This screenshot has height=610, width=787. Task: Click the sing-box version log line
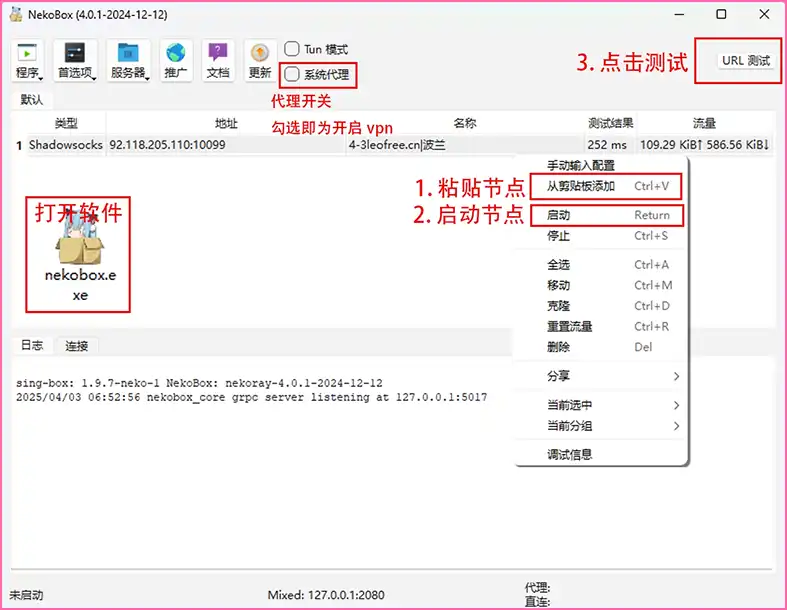[x=199, y=383]
